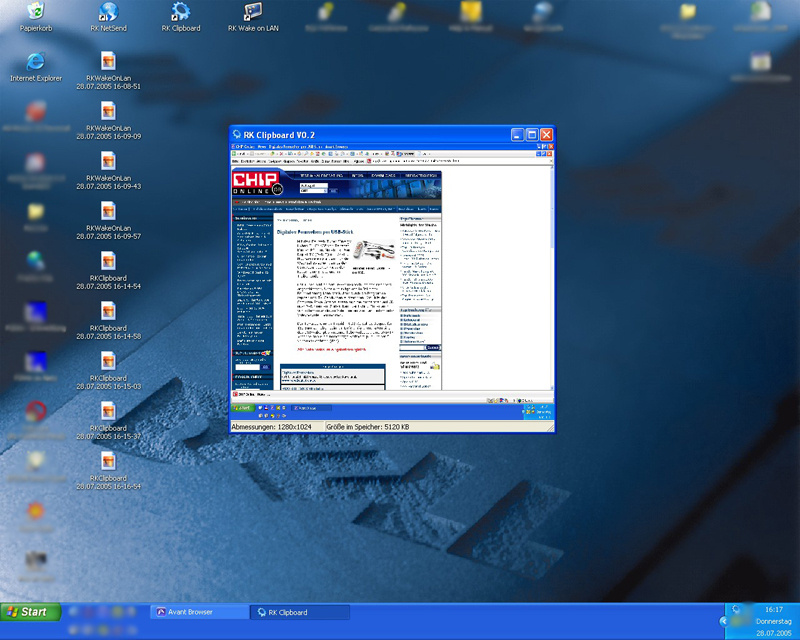Open the Papierkorb recycle bin icon
This screenshot has width=800, height=640.
(x=36, y=12)
